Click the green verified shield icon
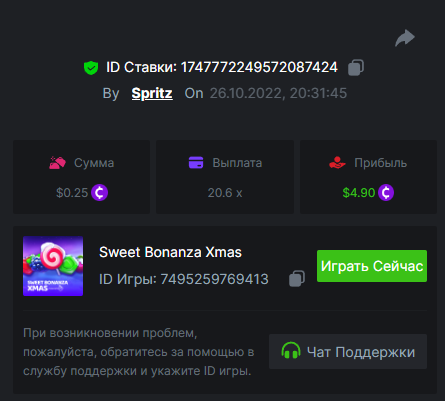445x401 pixels. point(91,68)
